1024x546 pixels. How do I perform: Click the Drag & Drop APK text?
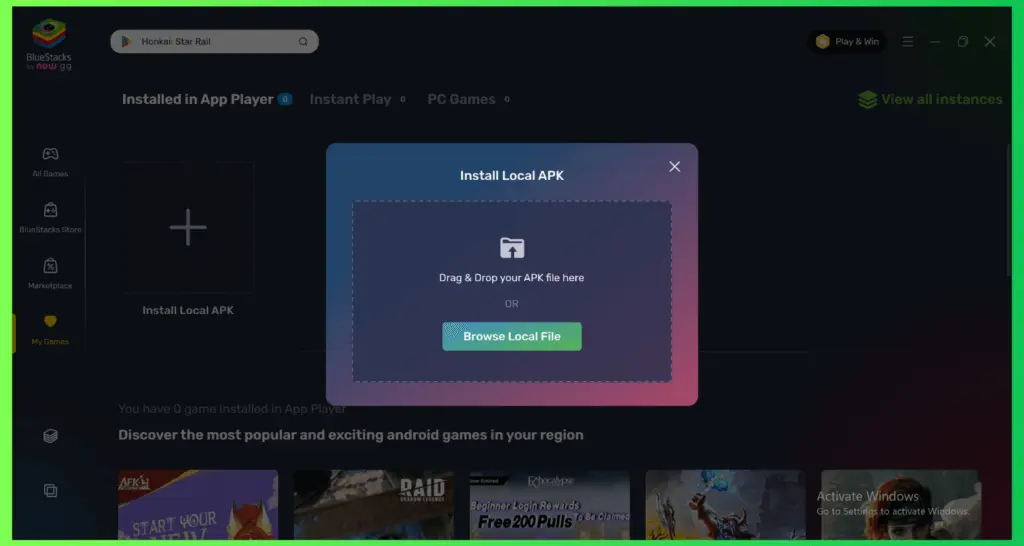tap(511, 278)
